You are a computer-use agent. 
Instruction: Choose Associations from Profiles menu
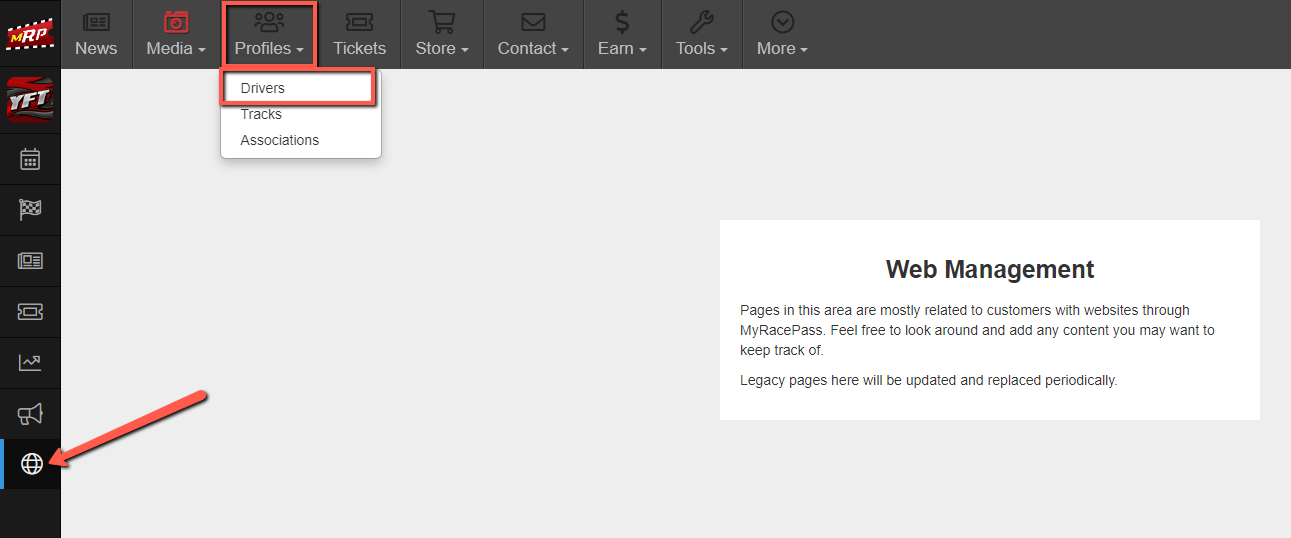[x=300, y=140]
